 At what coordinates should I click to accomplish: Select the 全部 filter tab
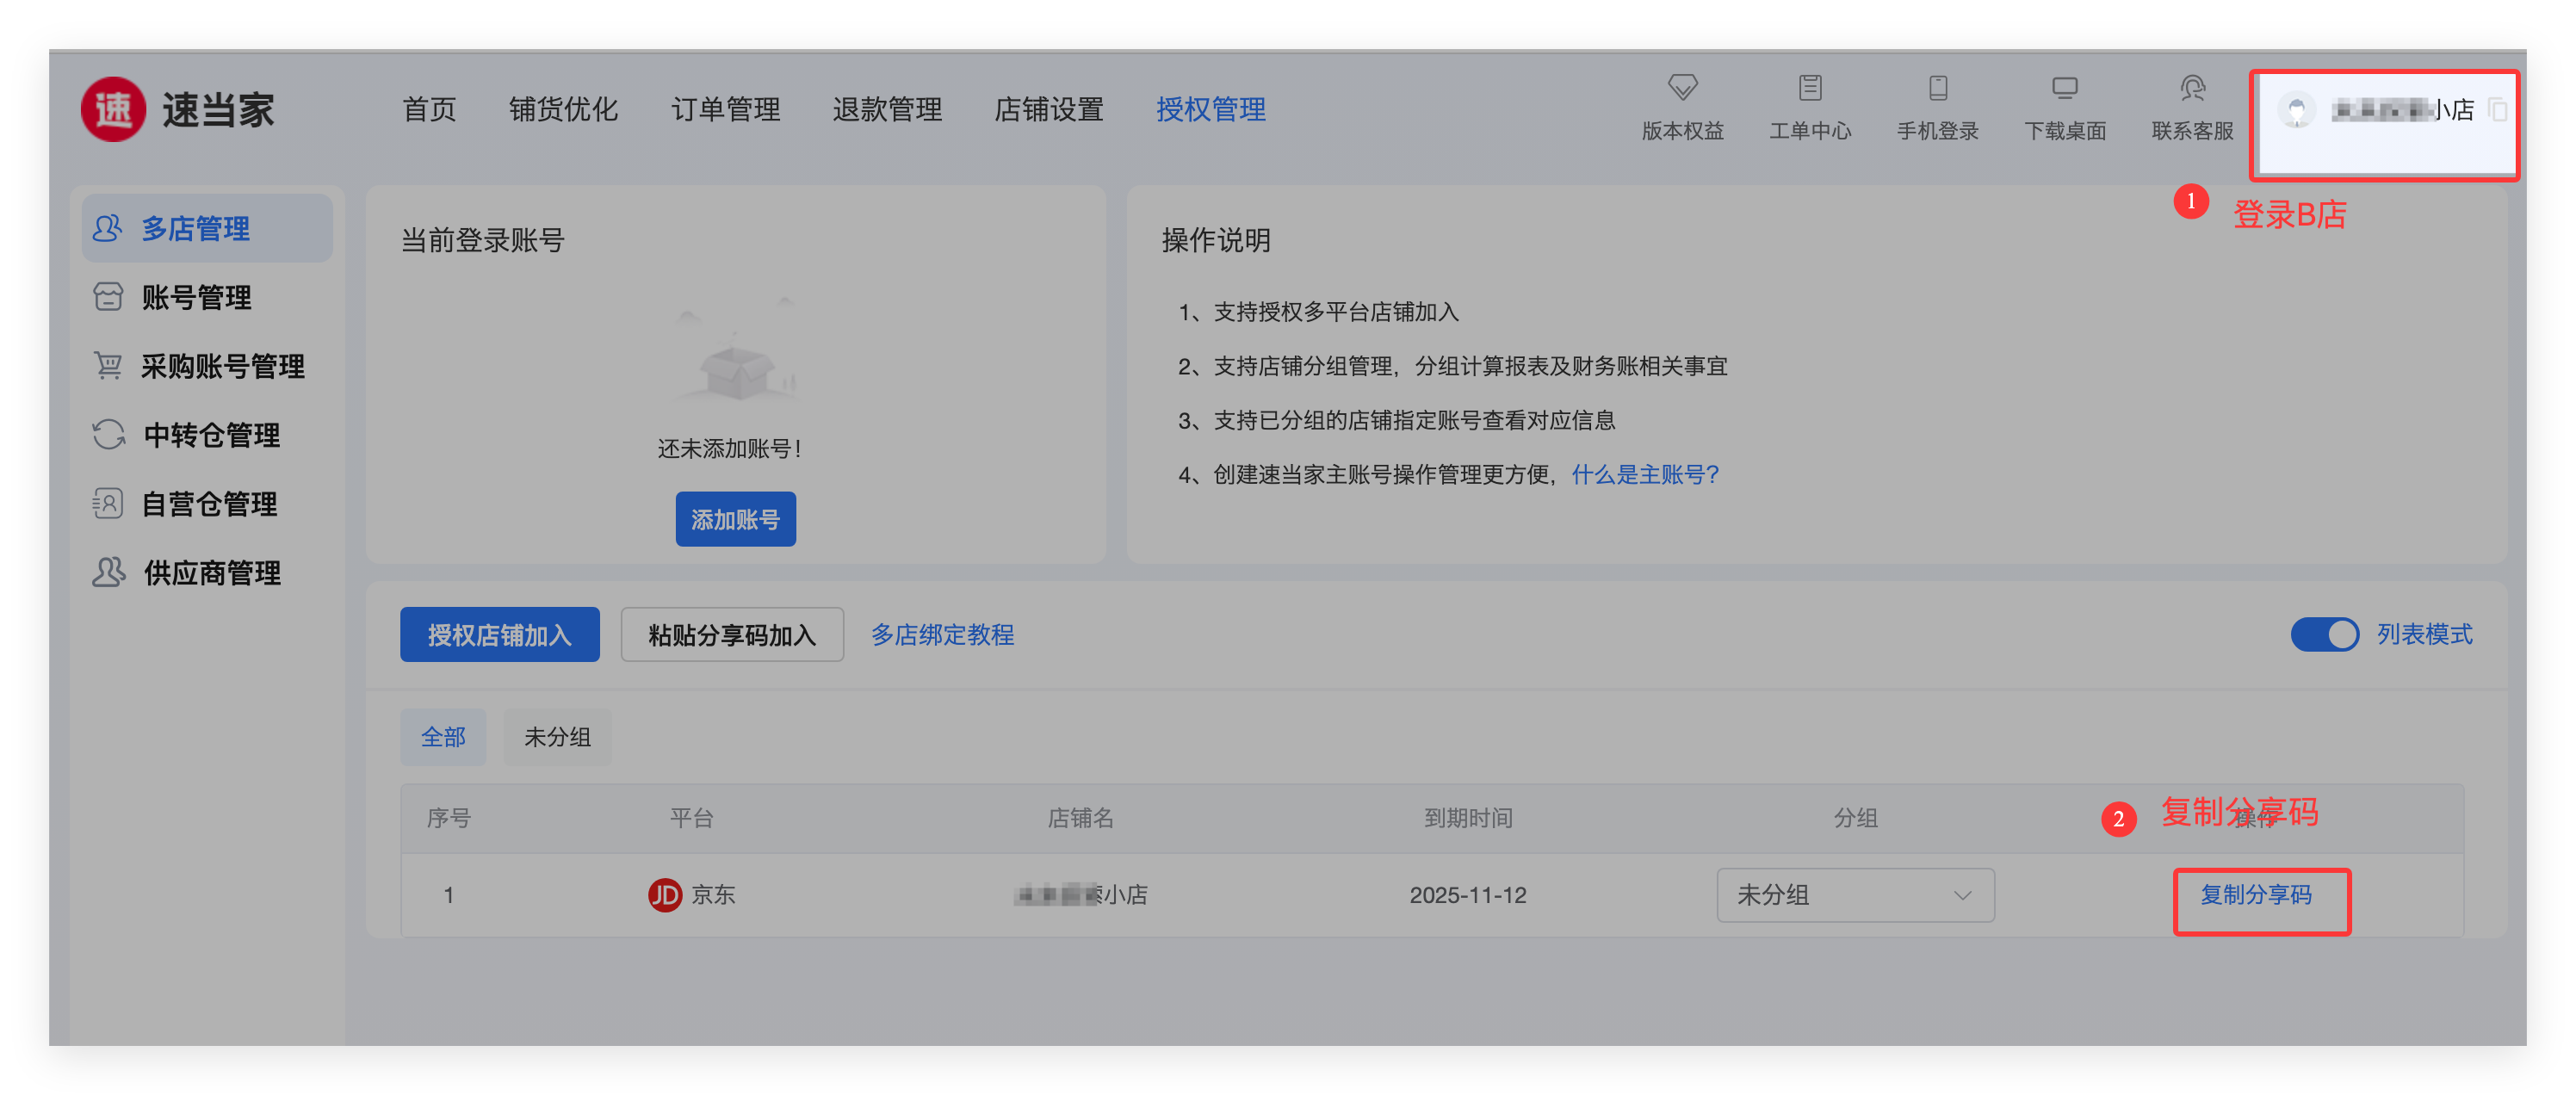click(443, 737)
